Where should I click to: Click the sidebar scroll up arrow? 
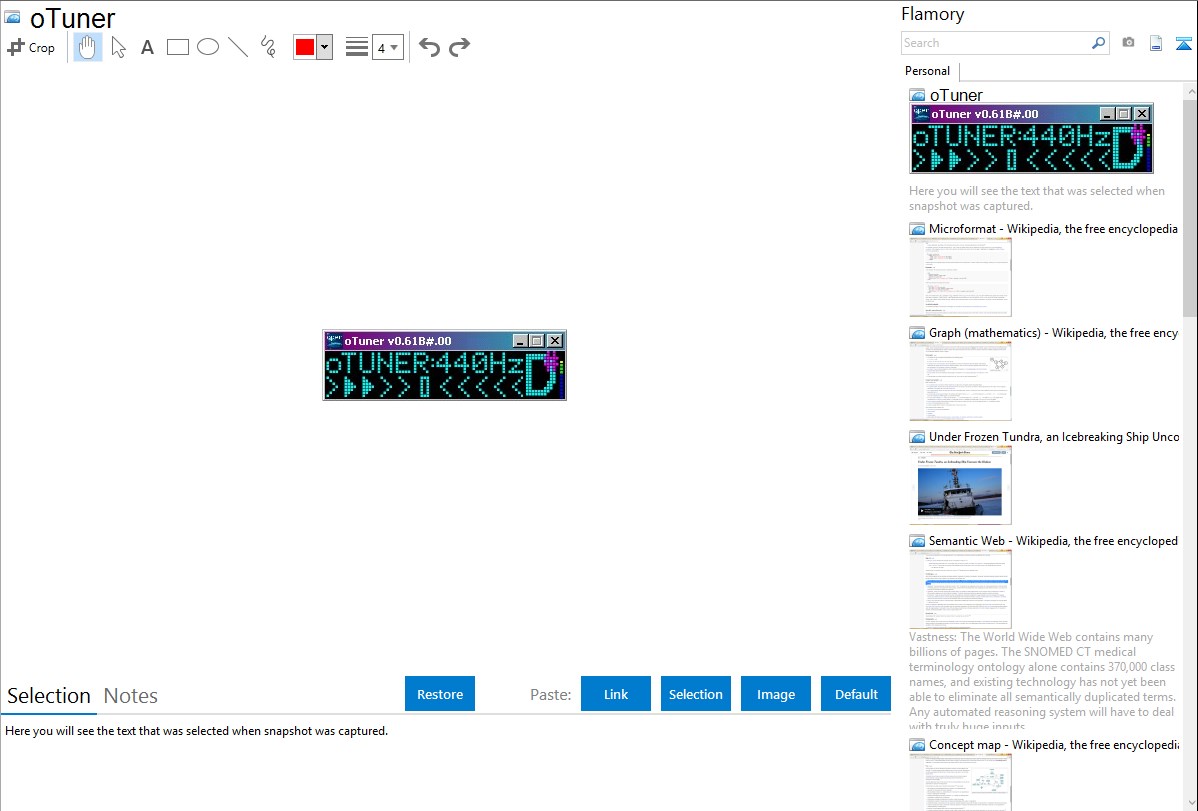tap(1190, 92)
